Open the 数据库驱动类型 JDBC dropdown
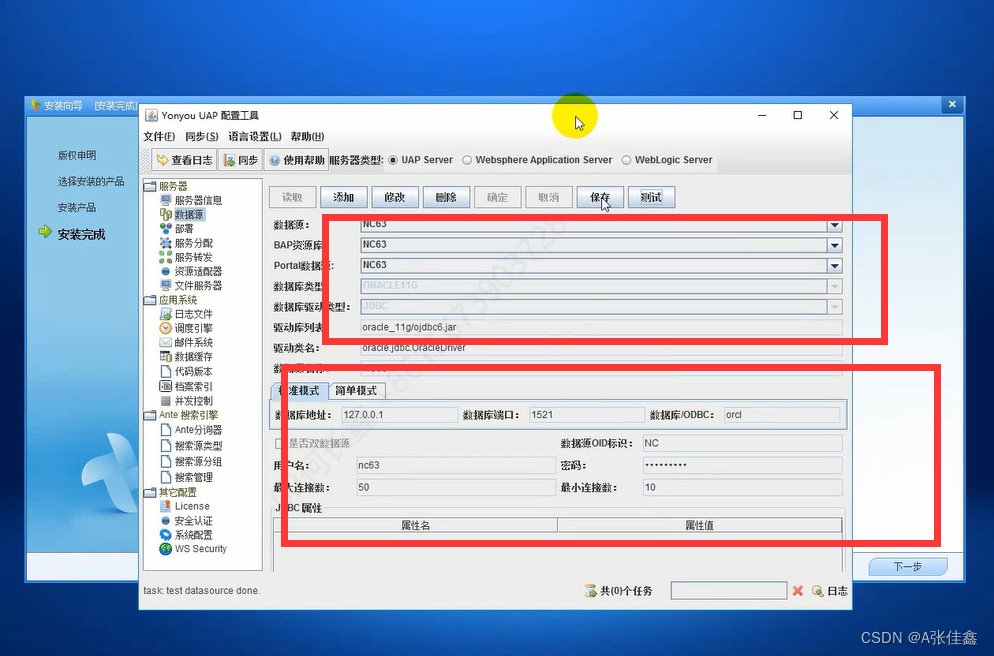Image resolution: width=994 pixels, height=656 pixels. pos(834,307)
